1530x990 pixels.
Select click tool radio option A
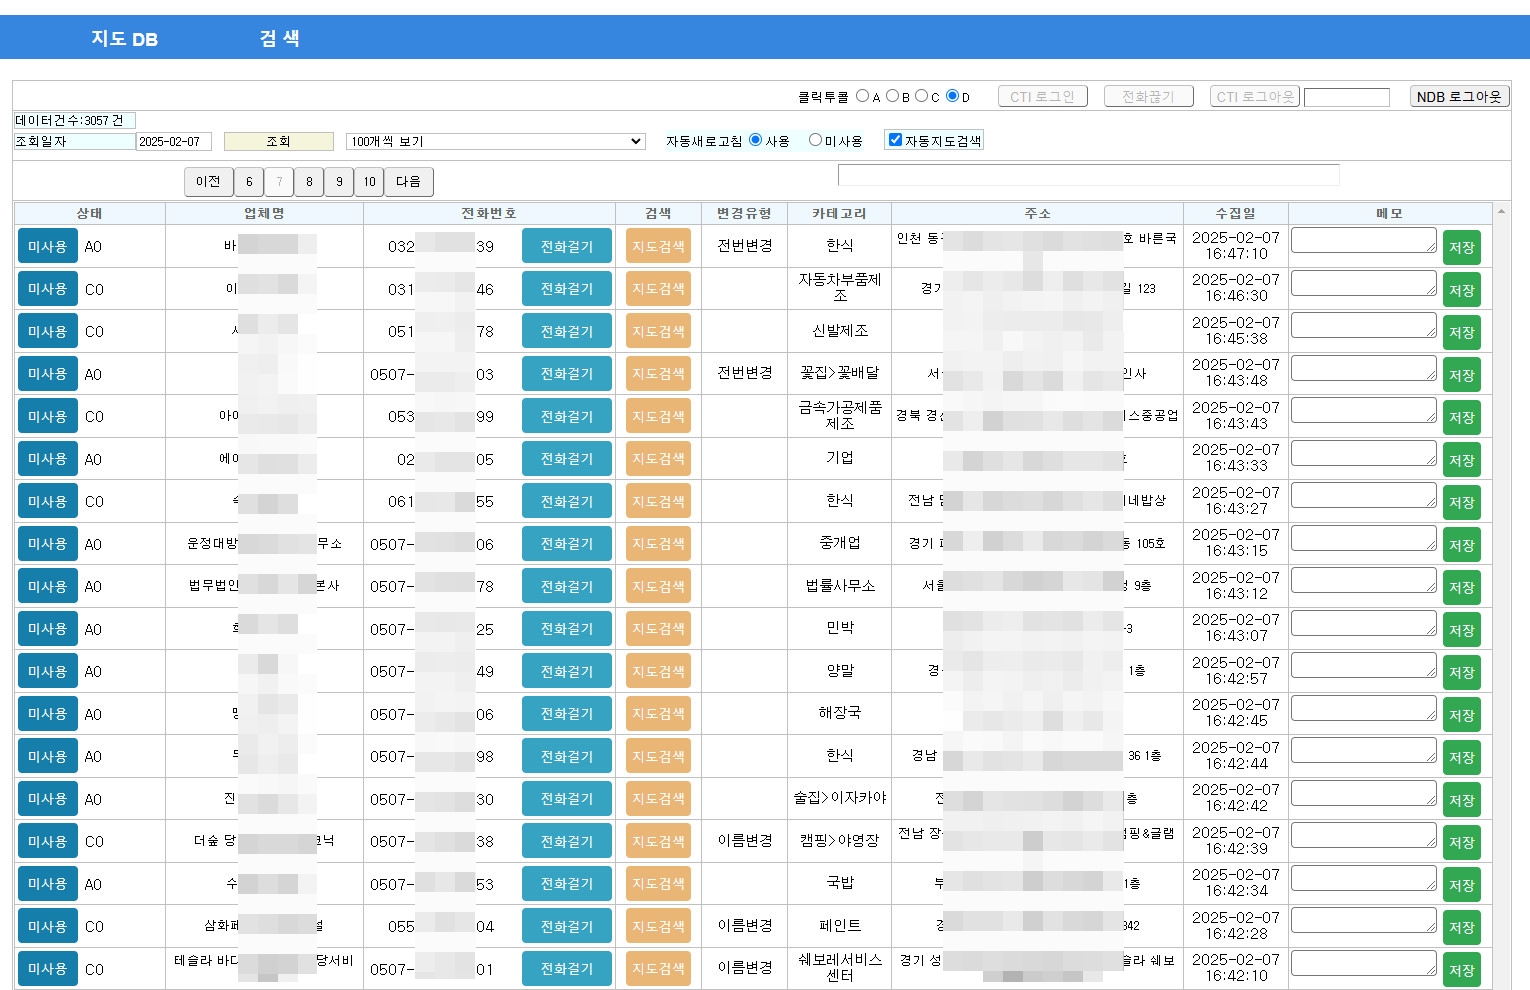point(862,96)
